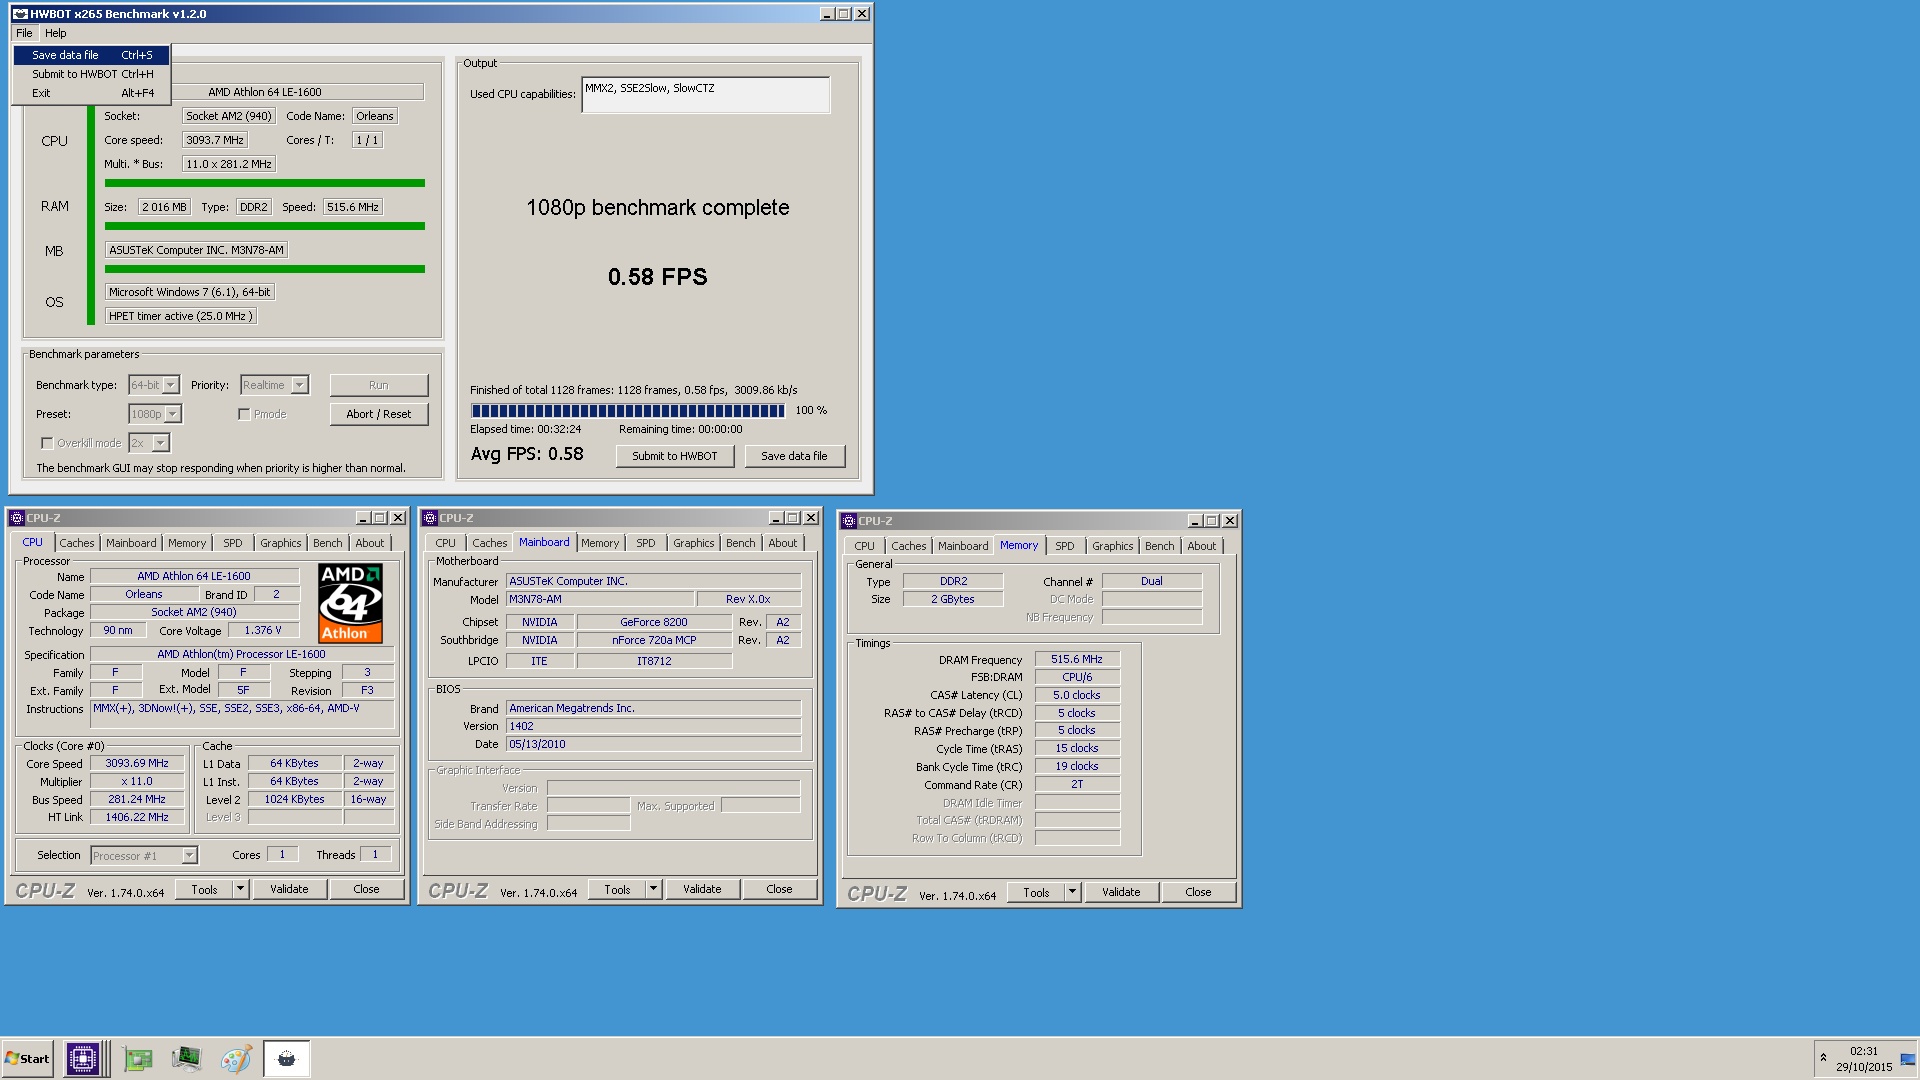Click the Start button

[27, 1059]
